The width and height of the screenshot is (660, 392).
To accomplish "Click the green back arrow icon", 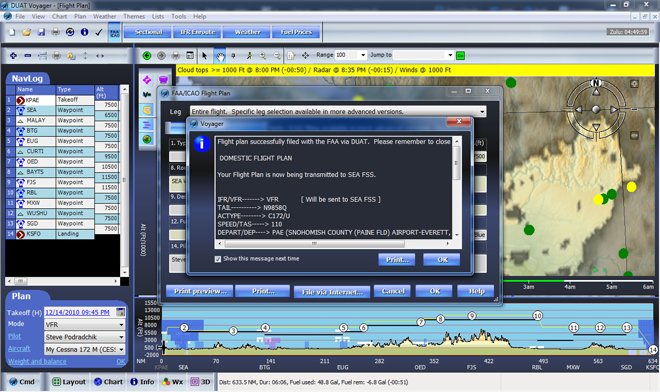I will click(x=147, y=56).
